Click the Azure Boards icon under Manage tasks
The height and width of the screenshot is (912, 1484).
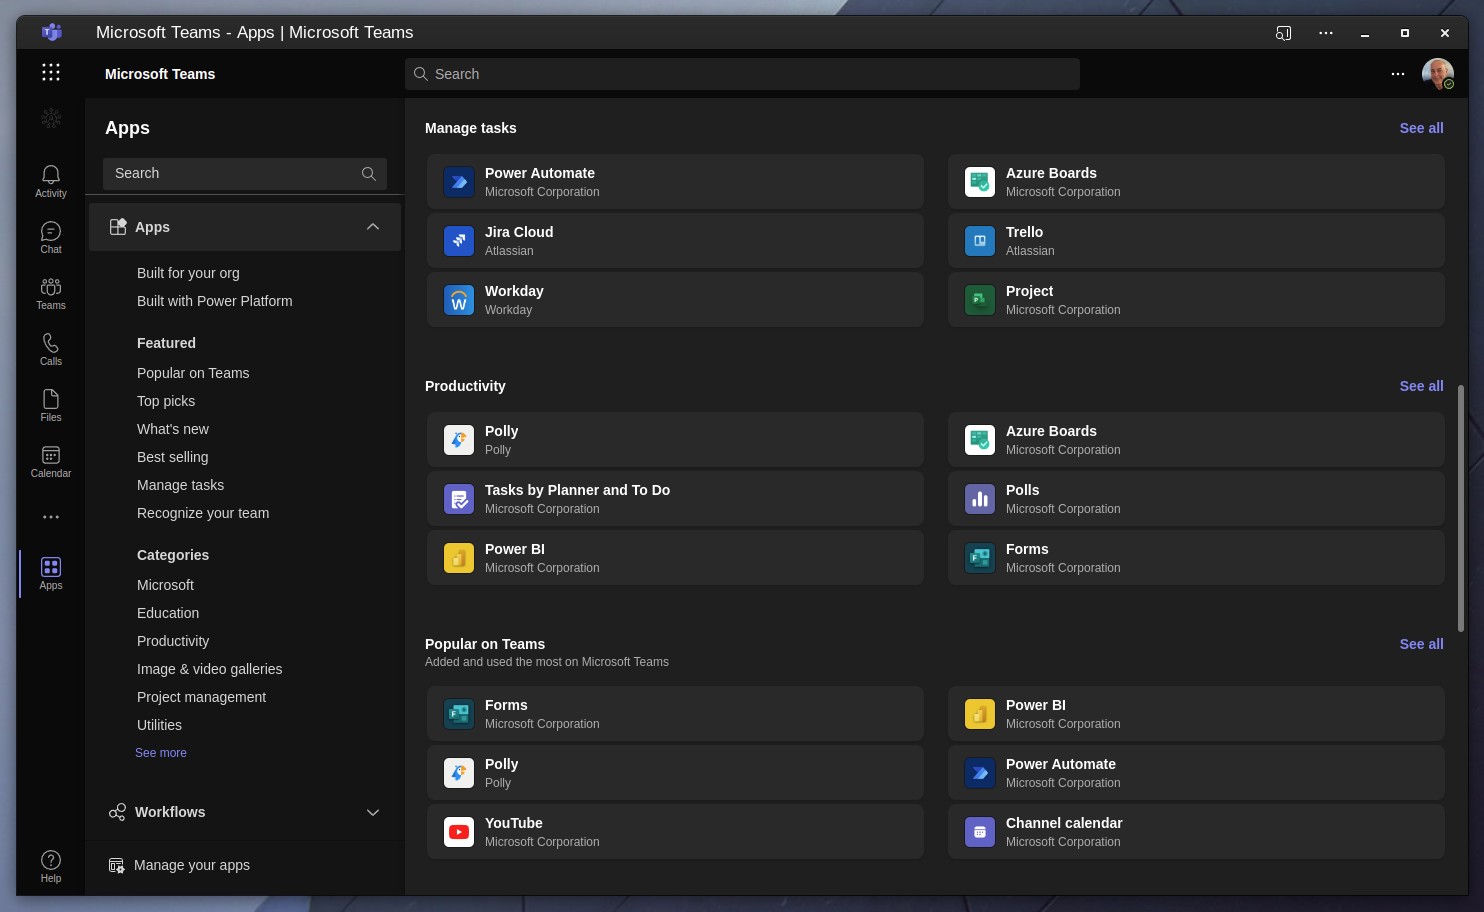[x=980, y=182]
